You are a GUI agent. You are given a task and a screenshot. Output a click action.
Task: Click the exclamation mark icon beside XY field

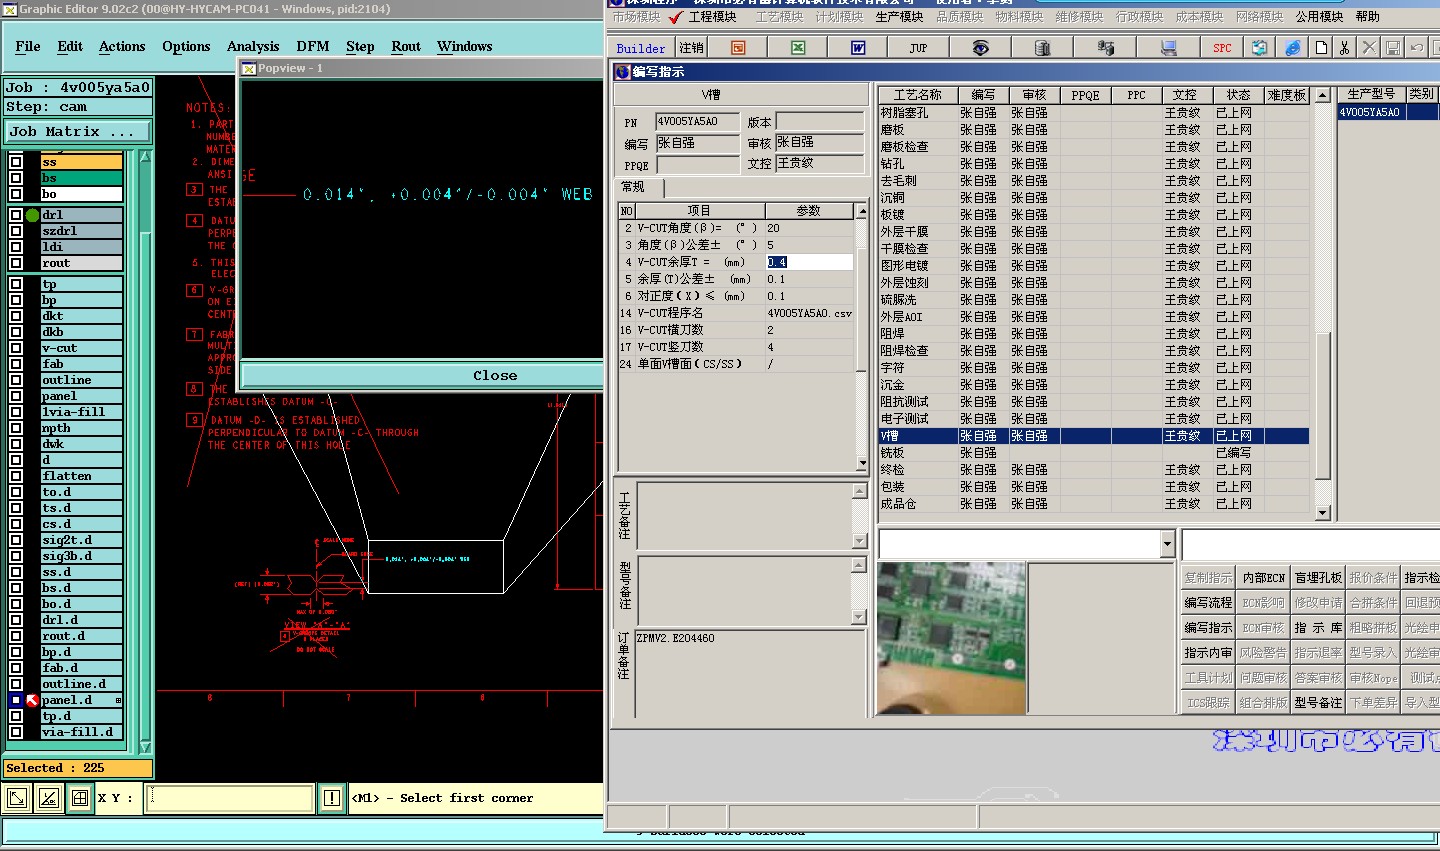click(332, 798)
